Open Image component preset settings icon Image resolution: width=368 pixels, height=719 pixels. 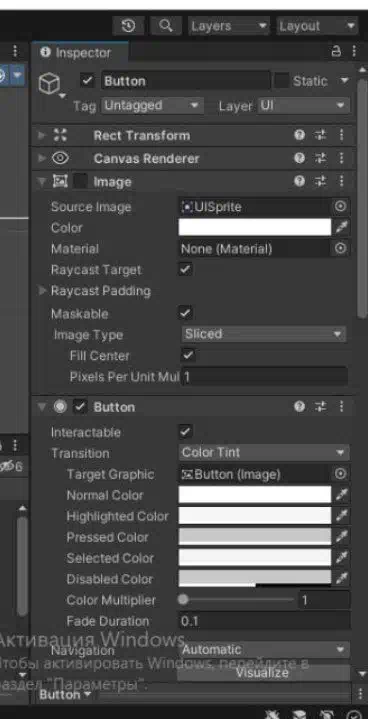click(320, 182)
